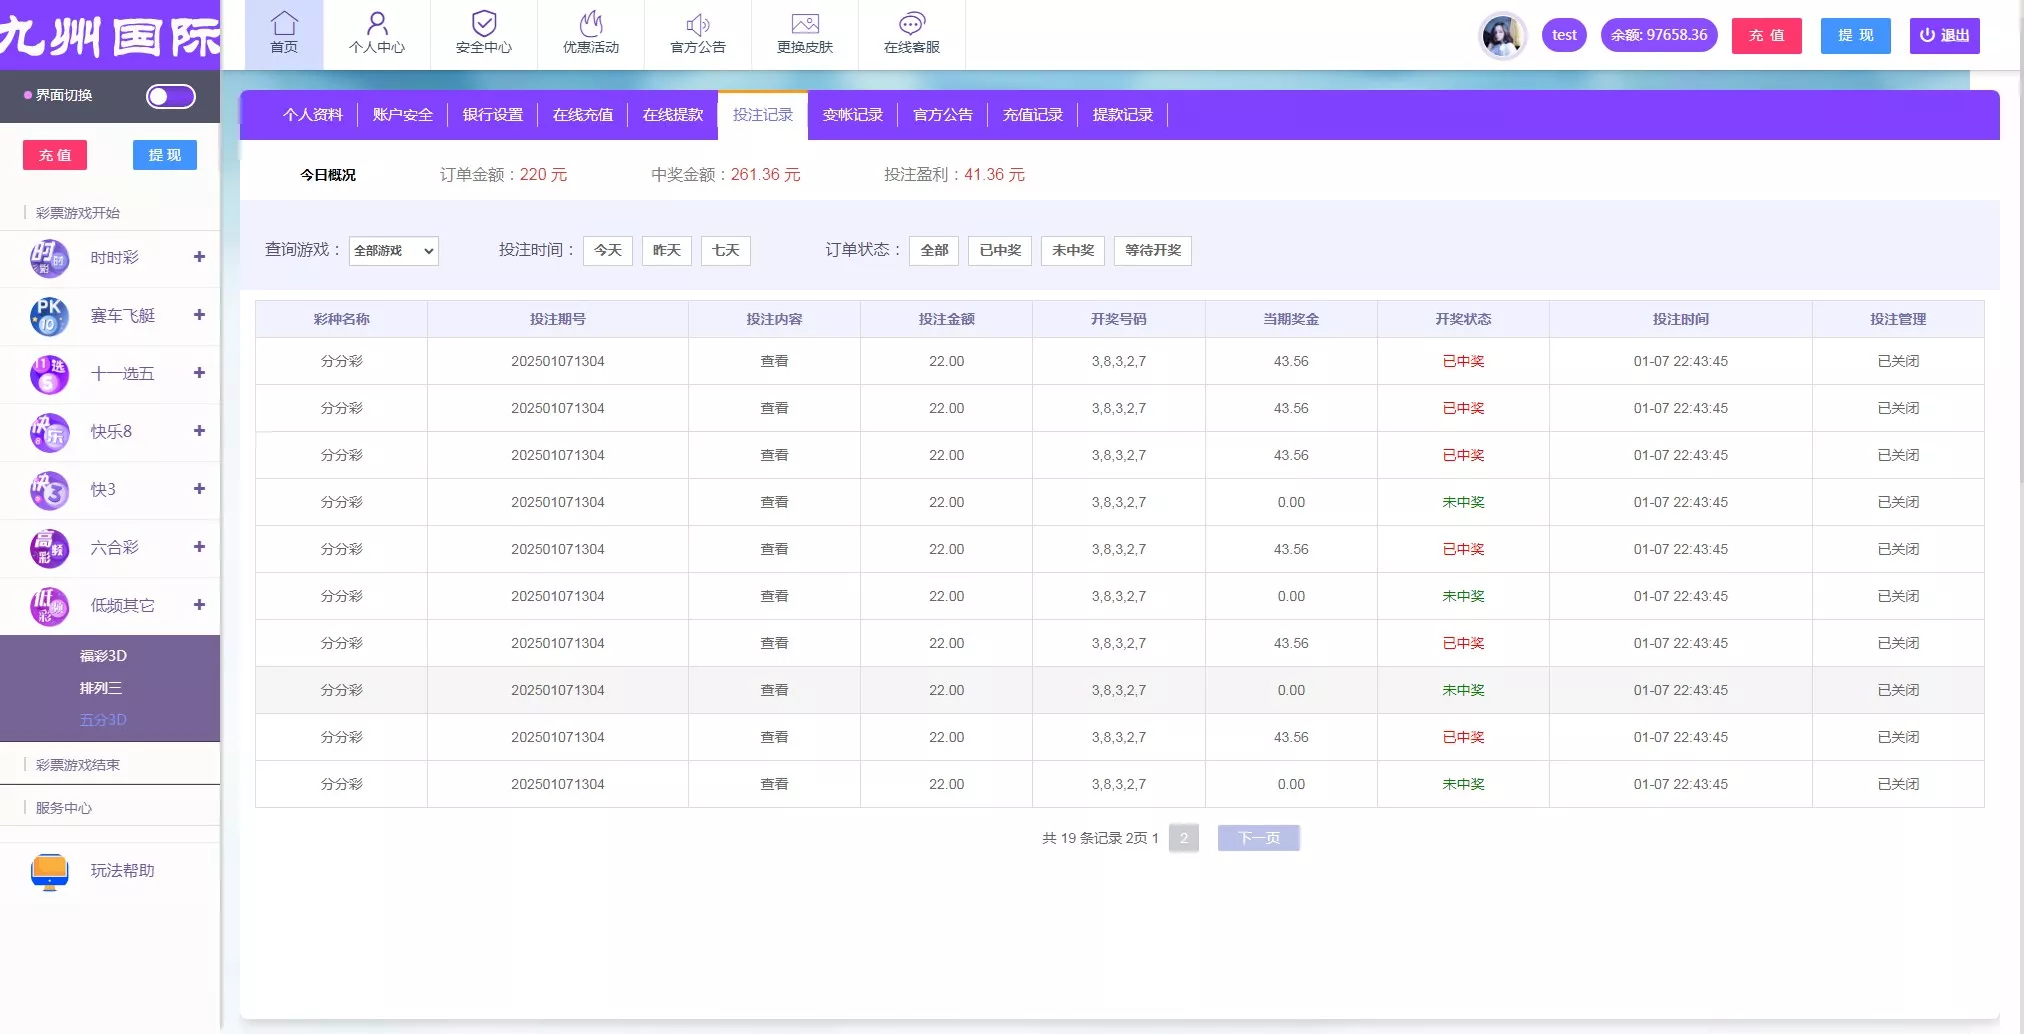Click the user avatar picture
Image resolution: width=2024 pixels, height=1034 pixels.
(x=1502, y=36)
